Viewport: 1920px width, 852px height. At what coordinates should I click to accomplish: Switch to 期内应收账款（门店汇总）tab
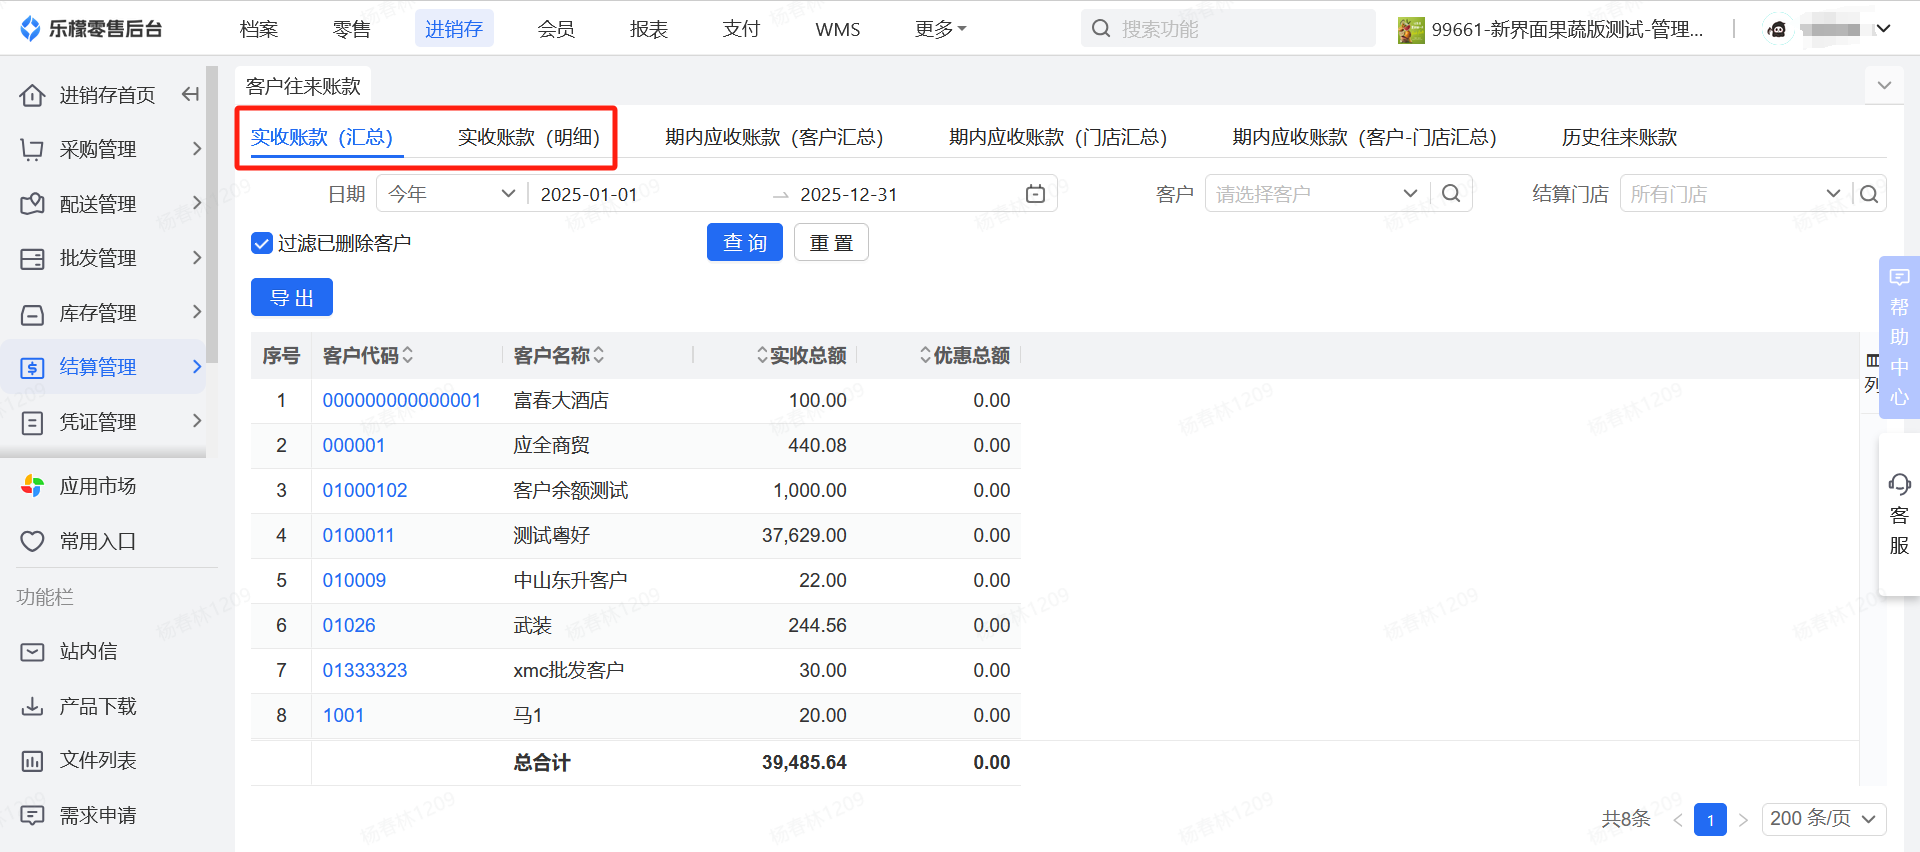pos(1058,137)
